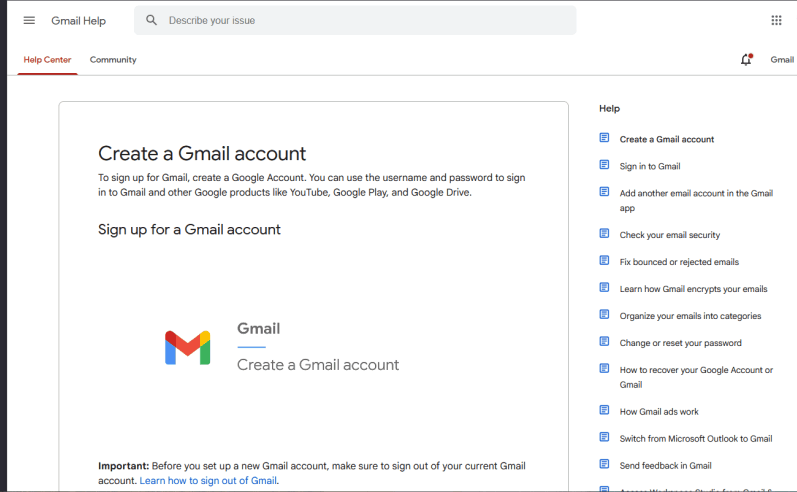Open the Google apps grid
The height and width of the screenshot is (492, 797).
point(776,20)
